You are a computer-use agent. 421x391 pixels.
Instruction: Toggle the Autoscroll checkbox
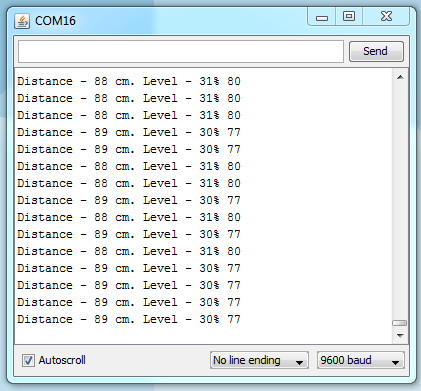click(x=28, y=360)
